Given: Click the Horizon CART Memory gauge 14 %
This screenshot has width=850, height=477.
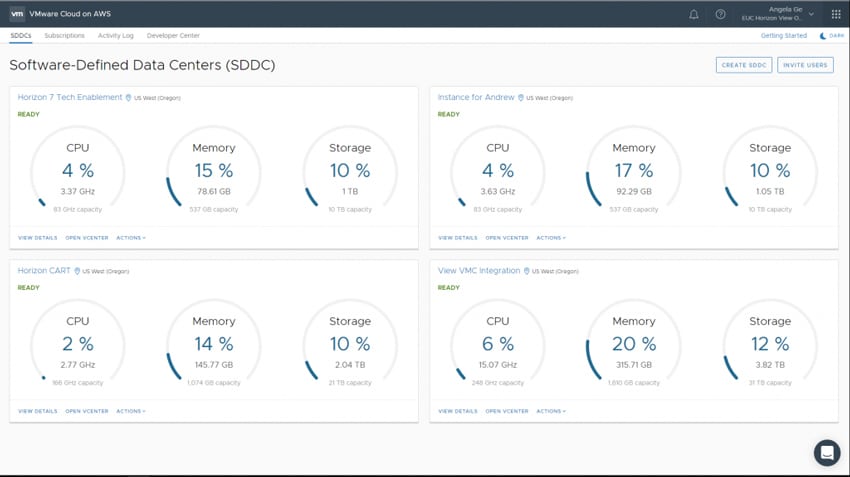Looking at the screenshot, I should (214, 344).
